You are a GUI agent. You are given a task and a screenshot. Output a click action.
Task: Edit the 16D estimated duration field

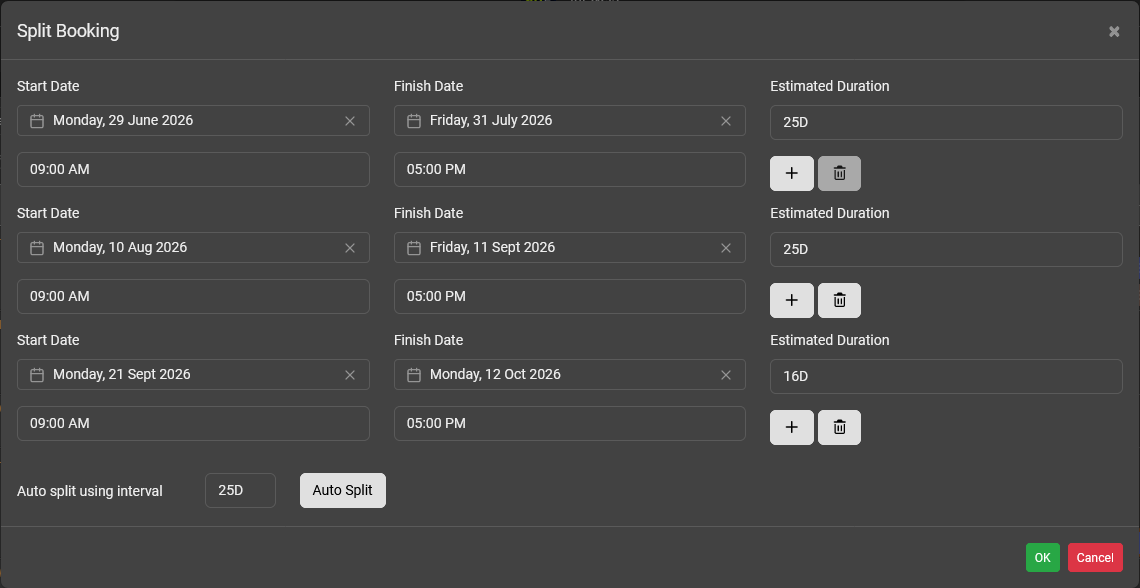click(x=945, y=377)
